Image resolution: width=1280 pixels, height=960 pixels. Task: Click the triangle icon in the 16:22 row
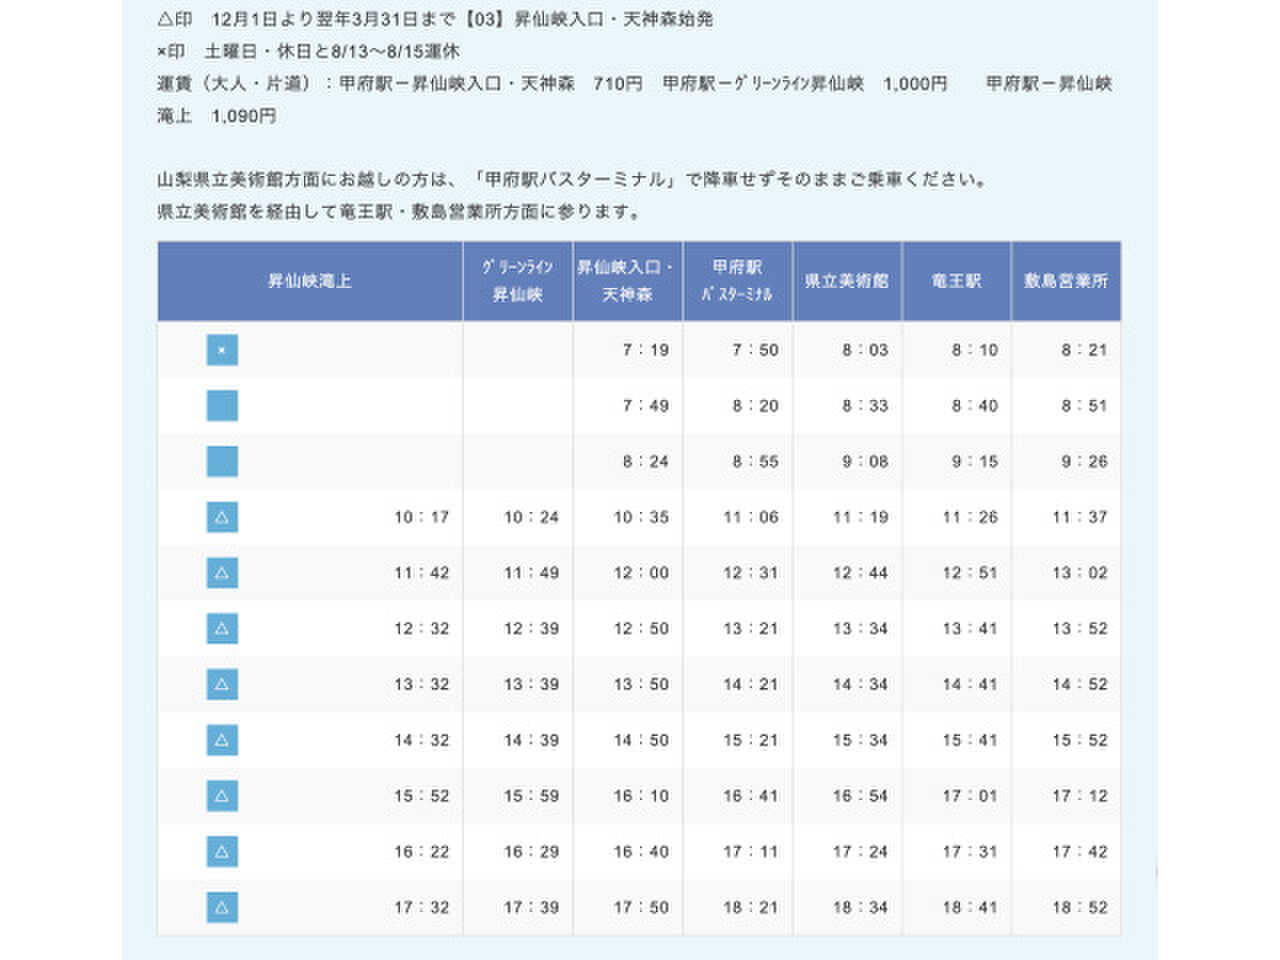222,852
